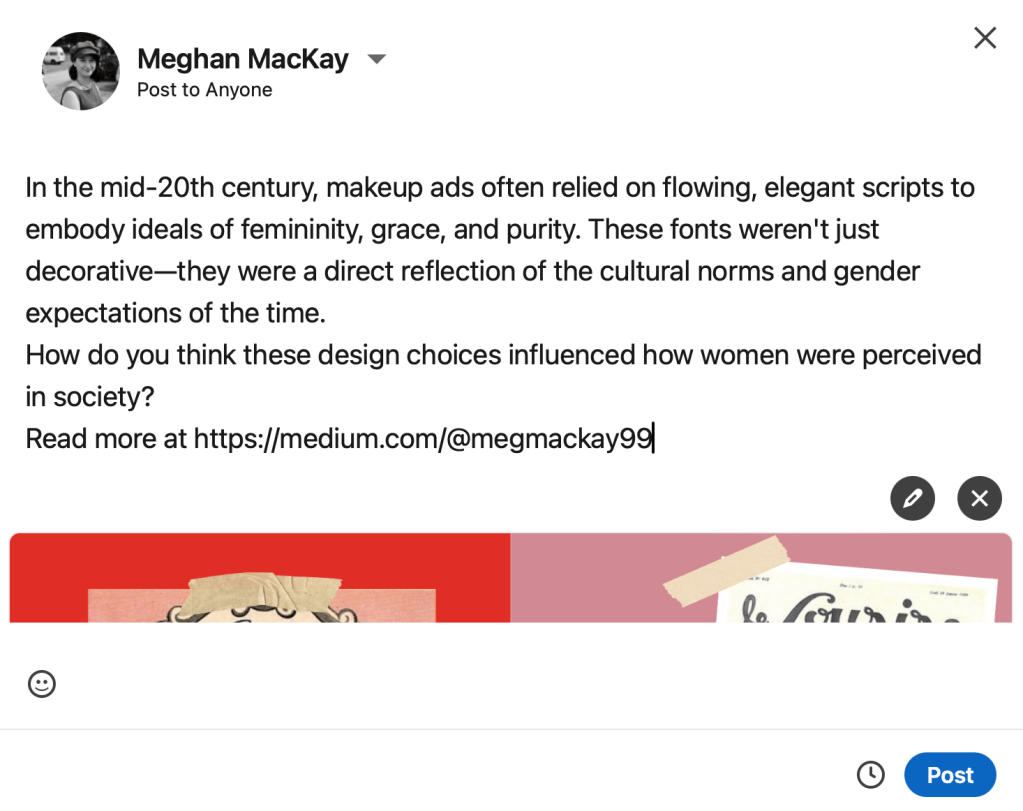Publish with the blue Post button

(x=949, y=774)
